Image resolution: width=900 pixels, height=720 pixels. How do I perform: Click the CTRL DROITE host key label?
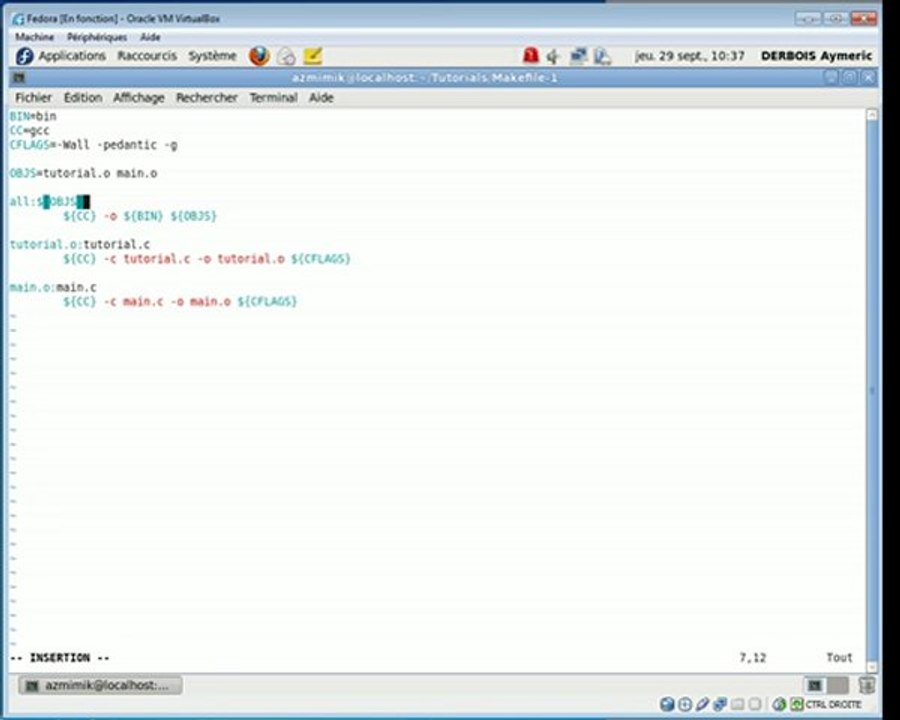coord(833,704)
